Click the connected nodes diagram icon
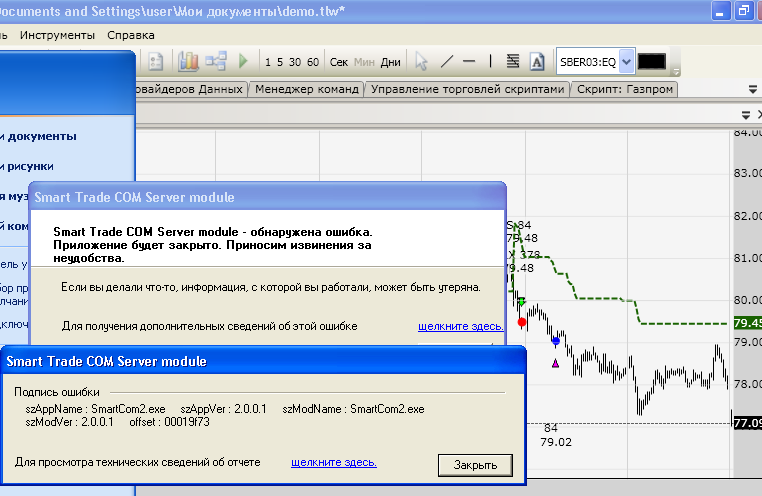Image resolution: width=762 pixels, height=496 pixels. click(216, 62)
